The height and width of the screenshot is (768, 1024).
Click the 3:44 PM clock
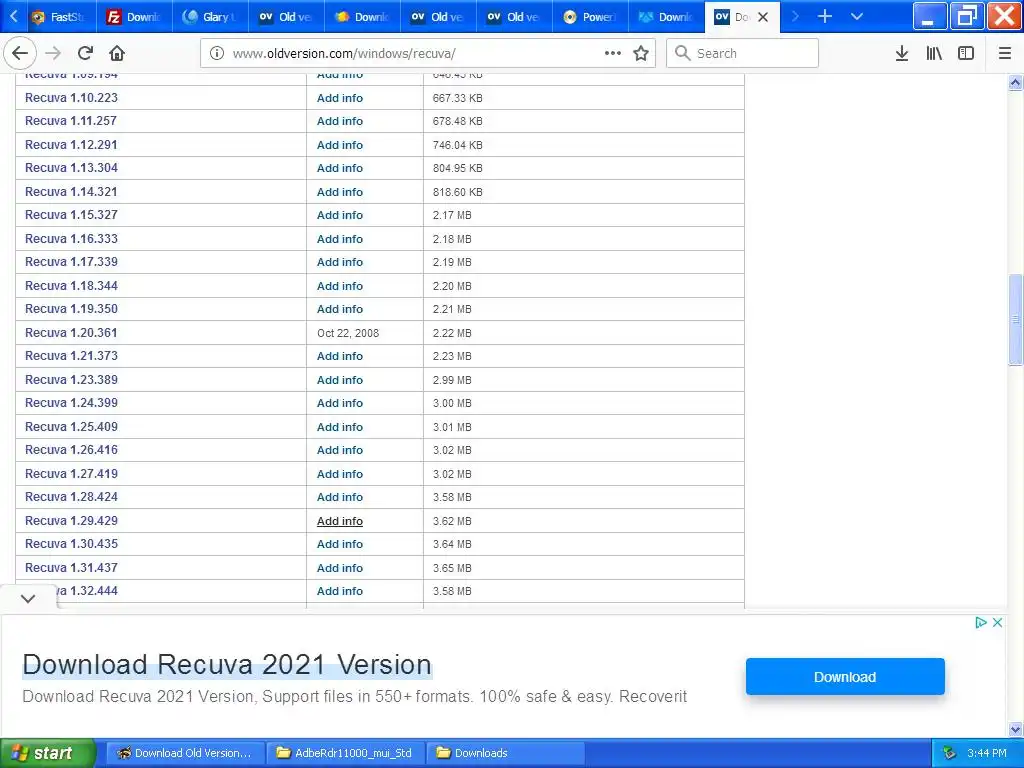(987, 754)
